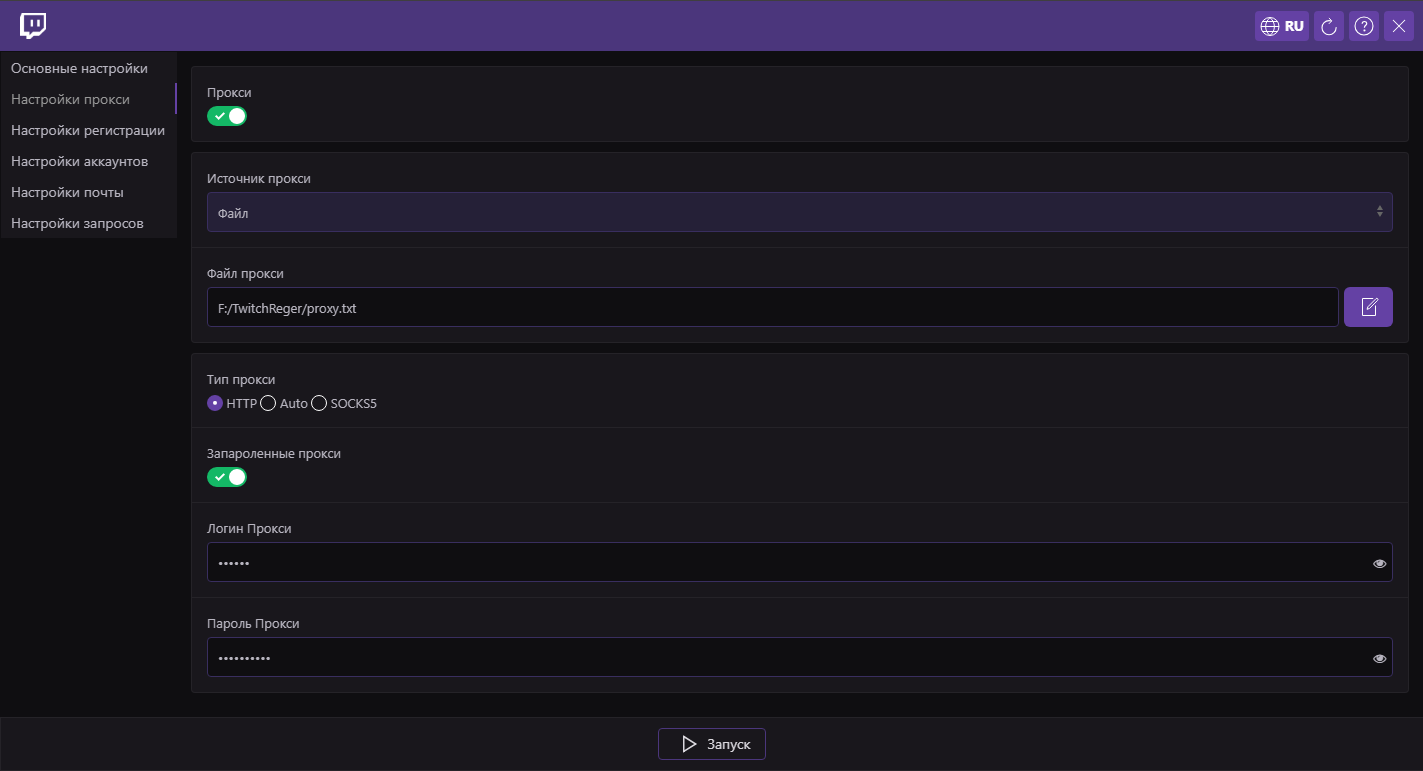Choose the Auto proxy type radio
This screenshot has width=1423, height=771.
tap(268, 404)
